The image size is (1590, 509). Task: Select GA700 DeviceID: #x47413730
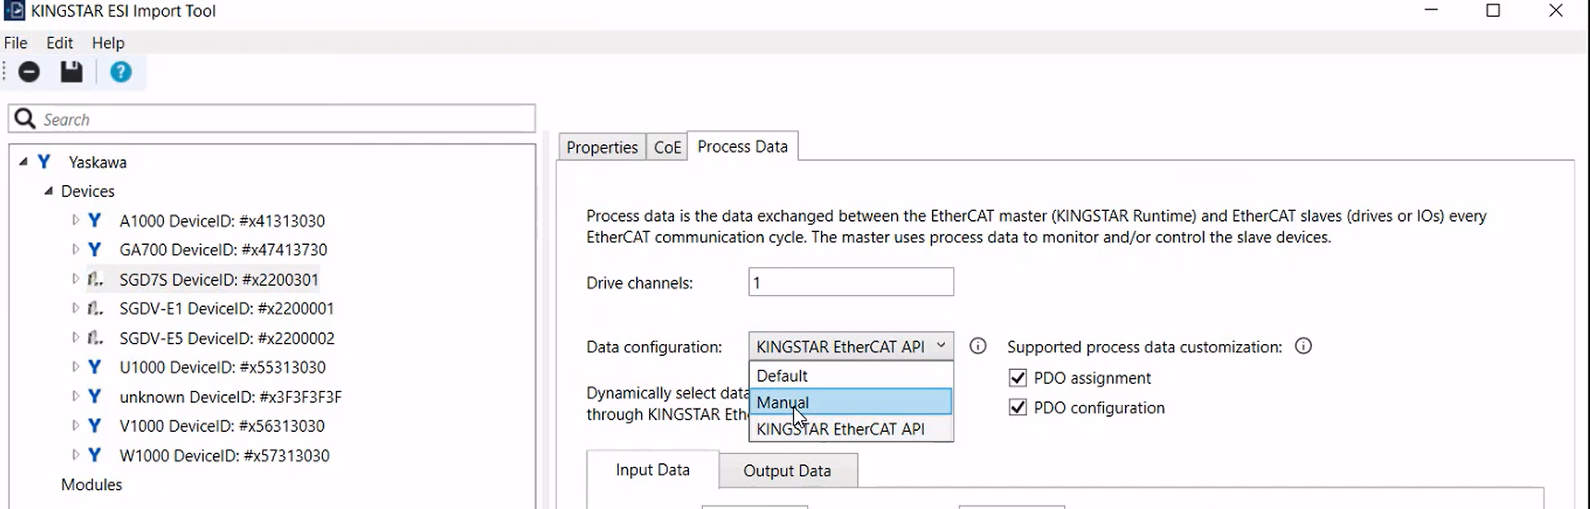coord(223,250)
